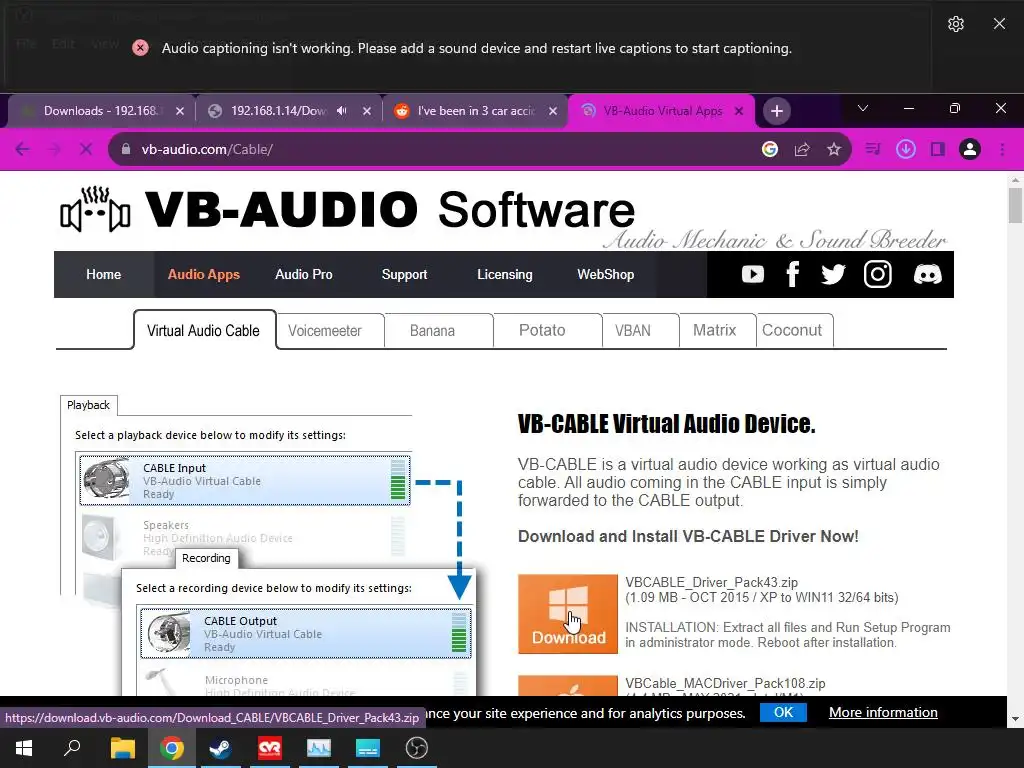Image resolution: width=1024 pixels, height=768 pixels.
Task: Close the Reddit tab
Action: click(553, 111)
